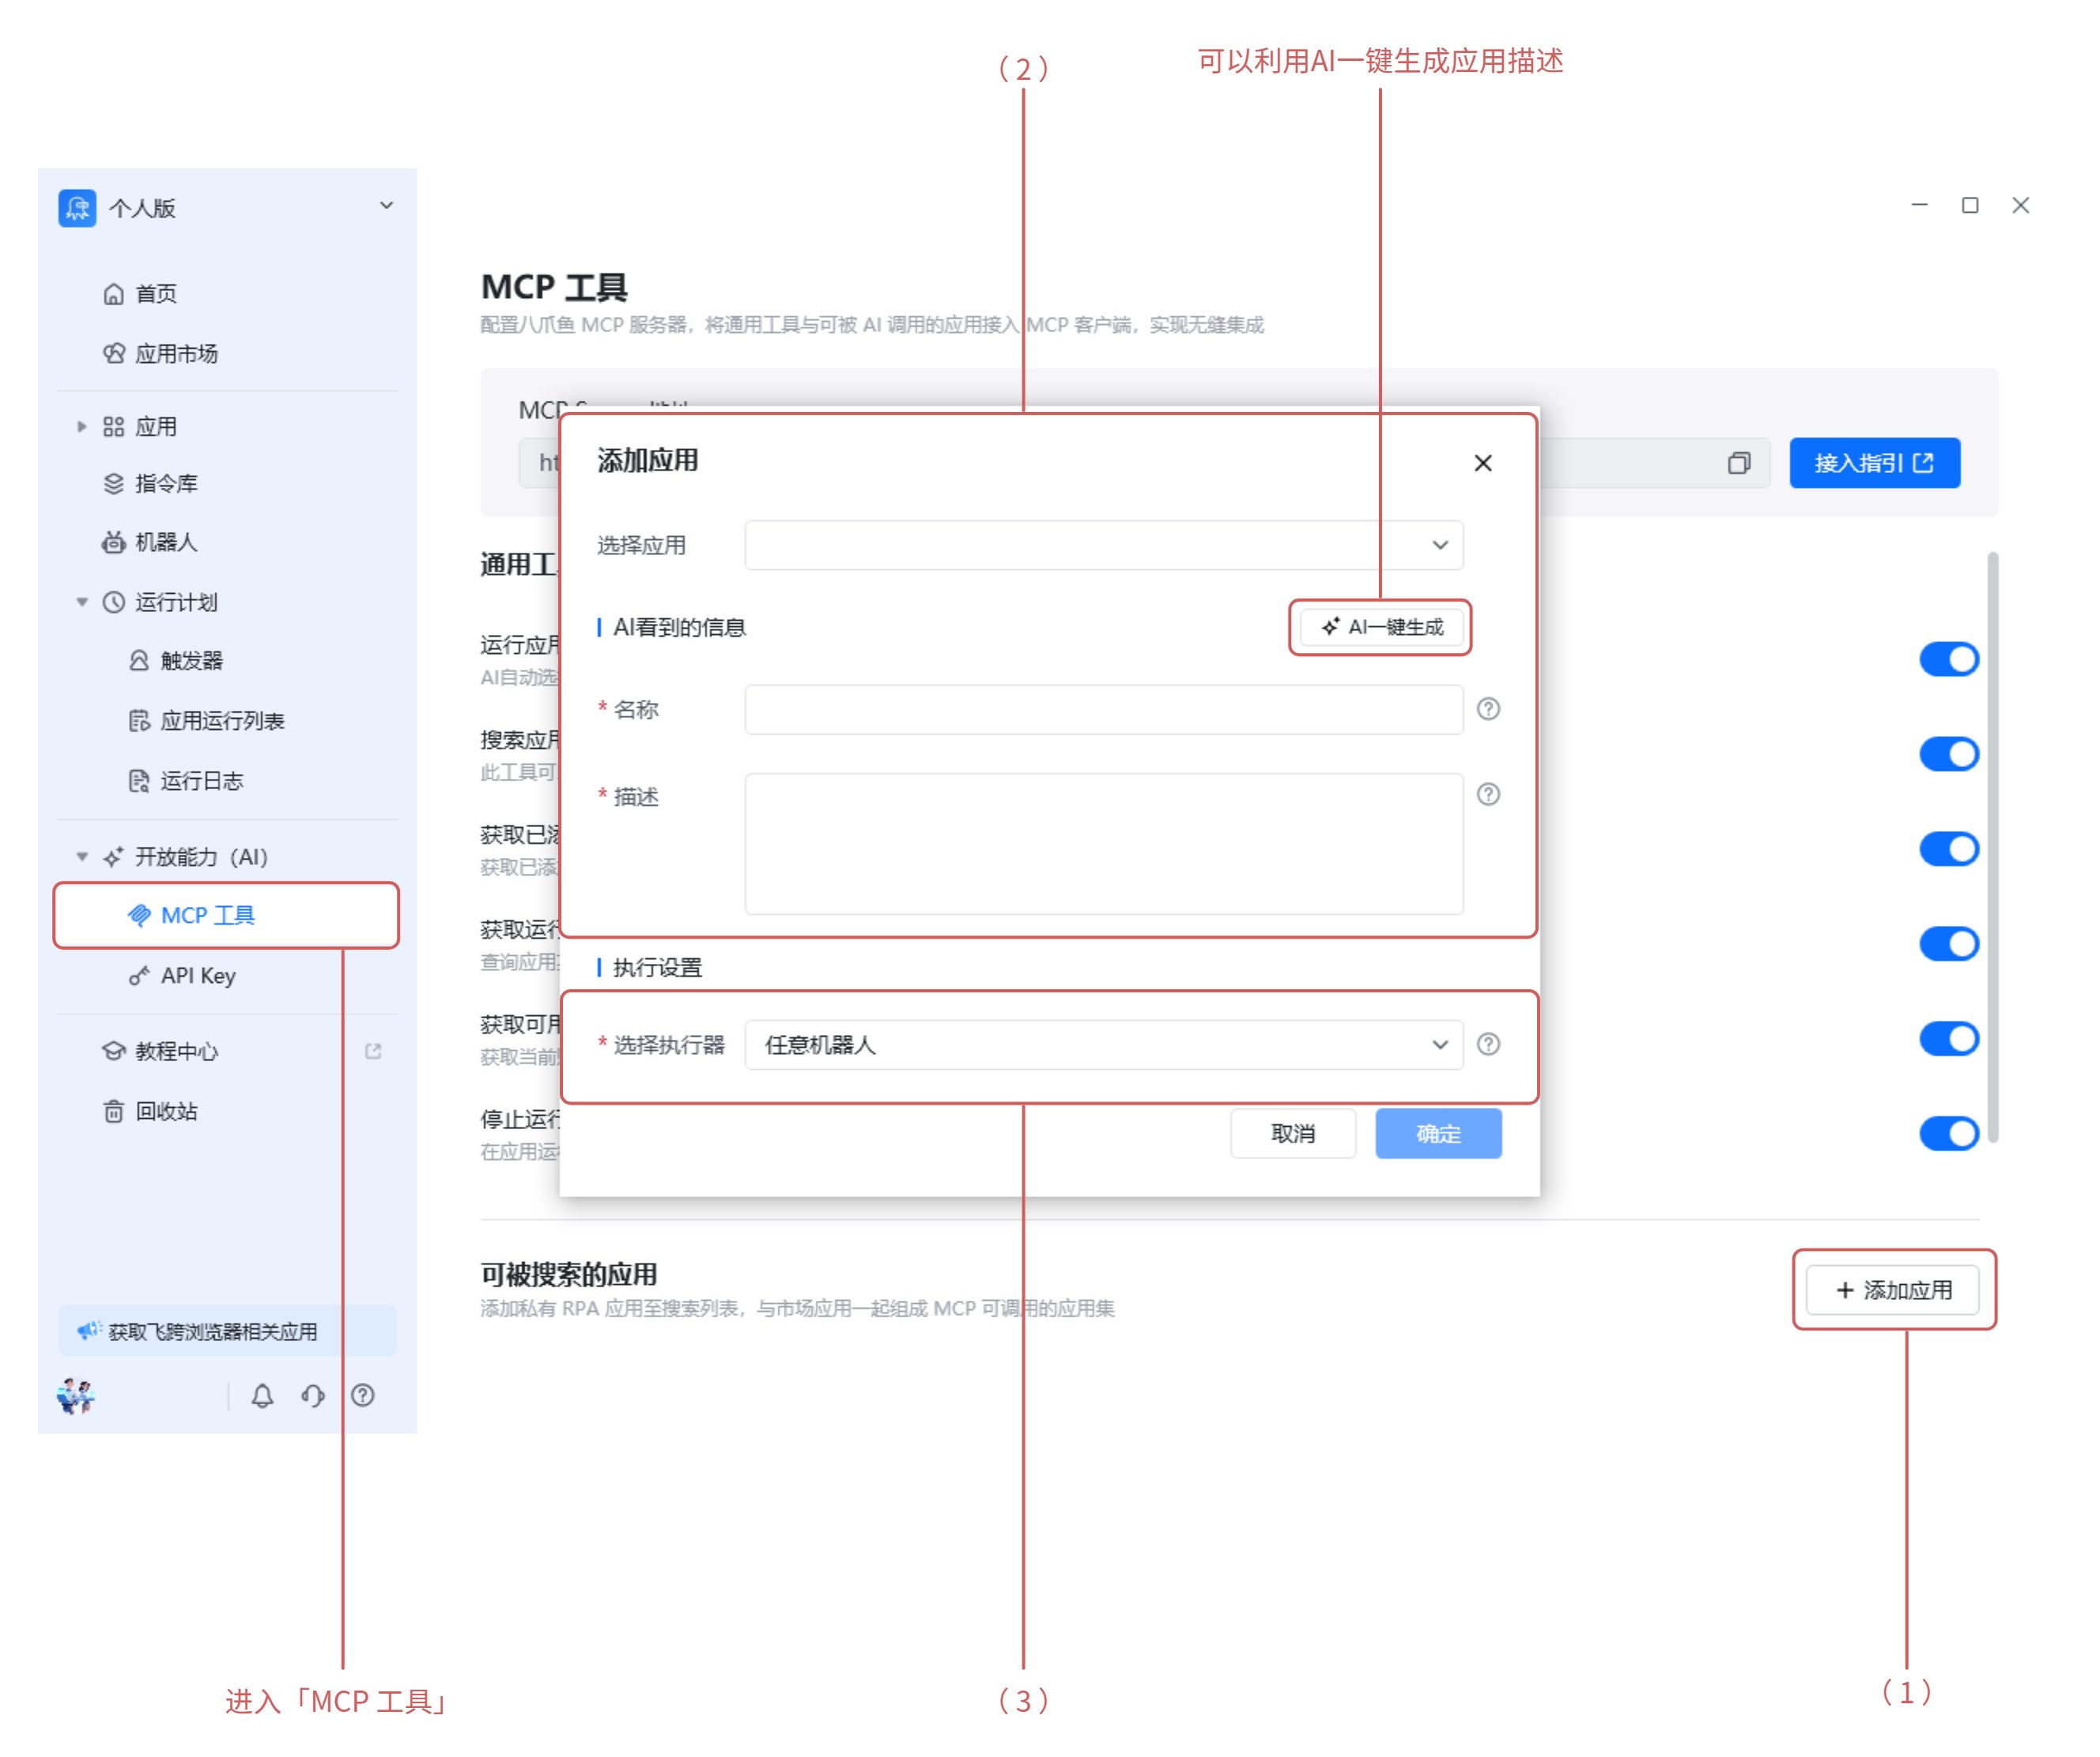Collapse the 开放能力 (AI) section arrow
Screen dimensions: 2100x1757
82,858
